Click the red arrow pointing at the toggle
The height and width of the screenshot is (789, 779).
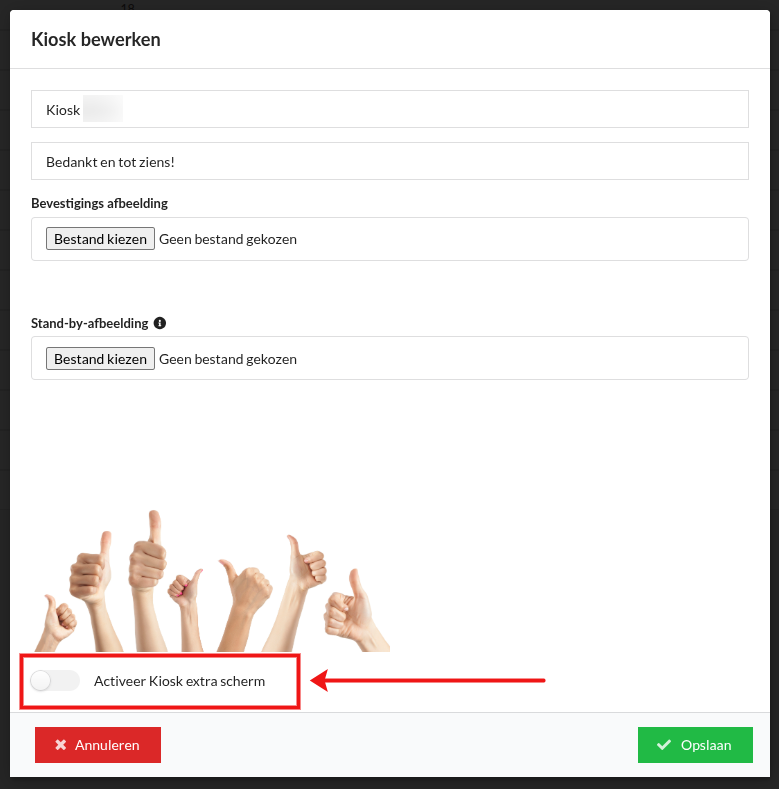click(x=430, y=681)
